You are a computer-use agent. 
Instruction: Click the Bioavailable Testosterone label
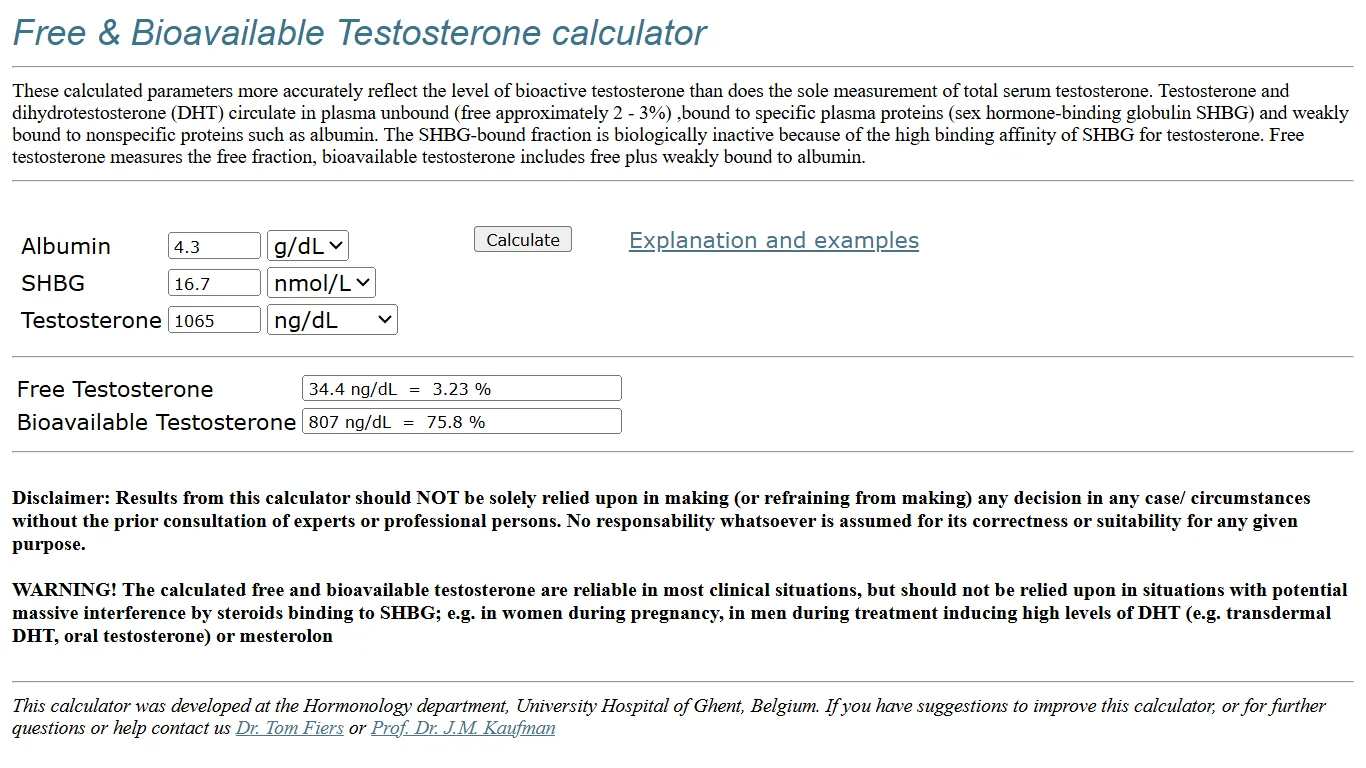point(156,423)
